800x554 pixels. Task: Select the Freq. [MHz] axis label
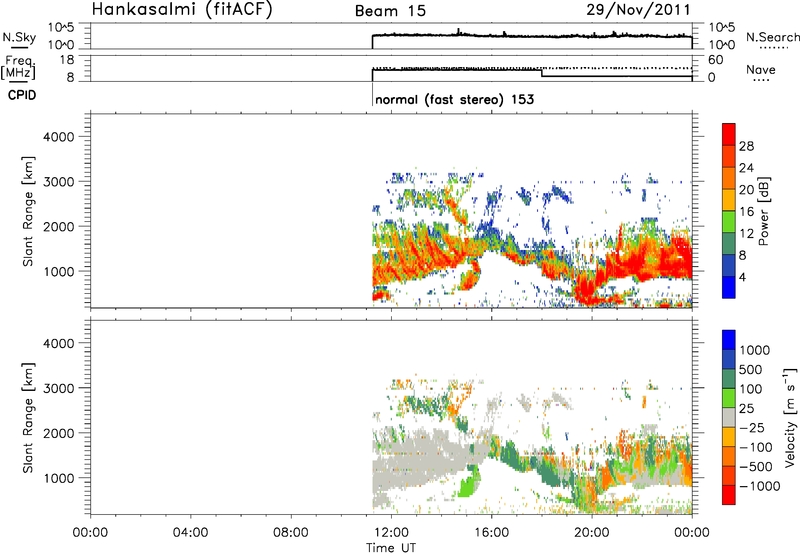(18, 68)
